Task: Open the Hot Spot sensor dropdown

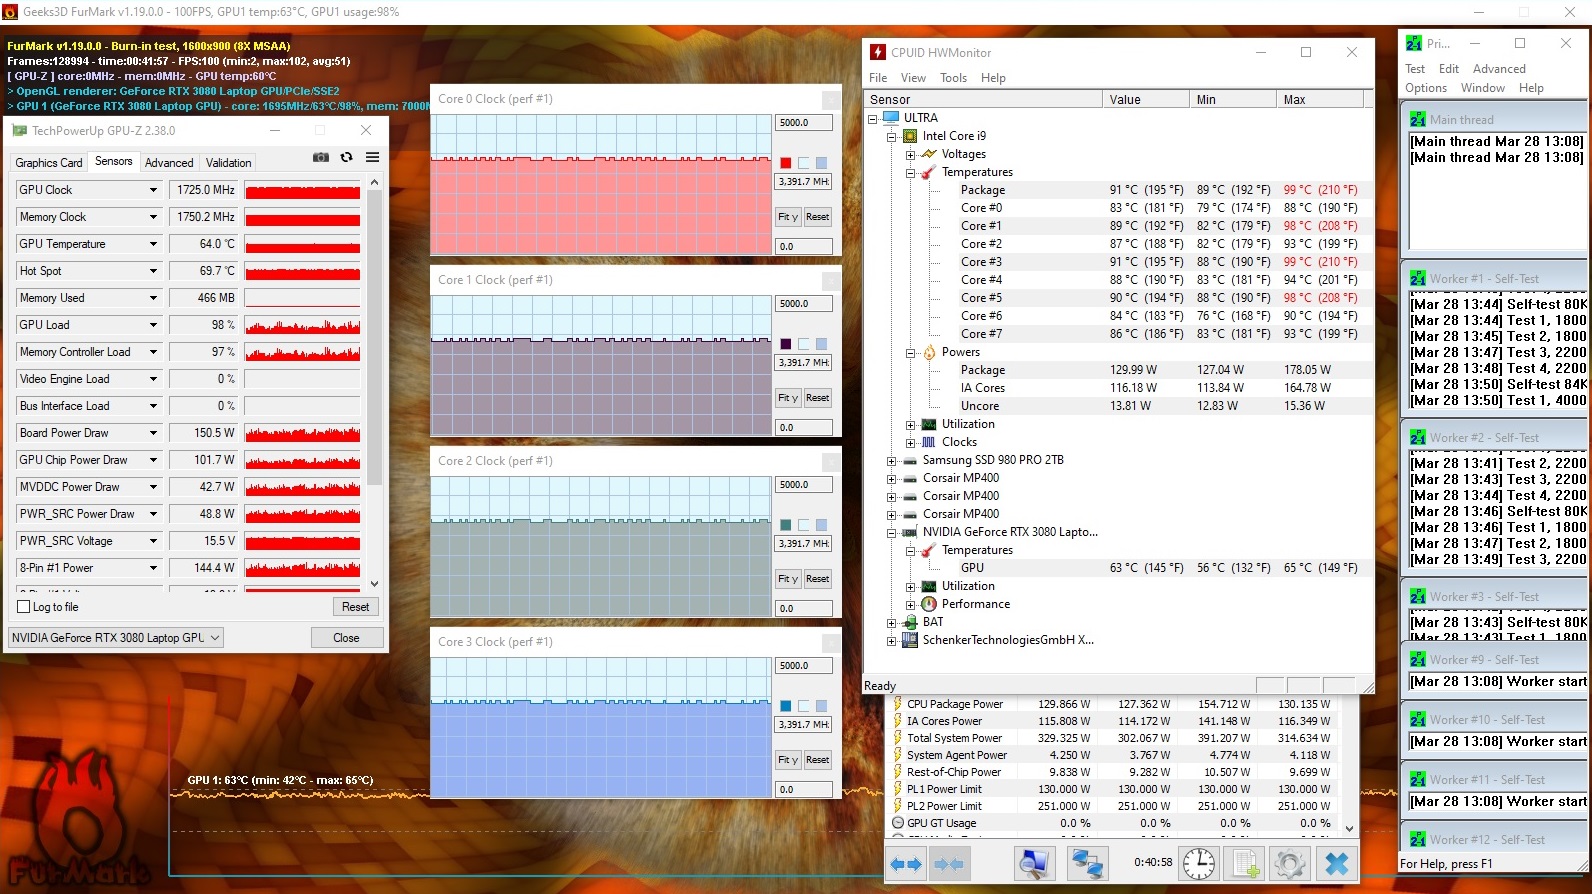Action: 153,271
